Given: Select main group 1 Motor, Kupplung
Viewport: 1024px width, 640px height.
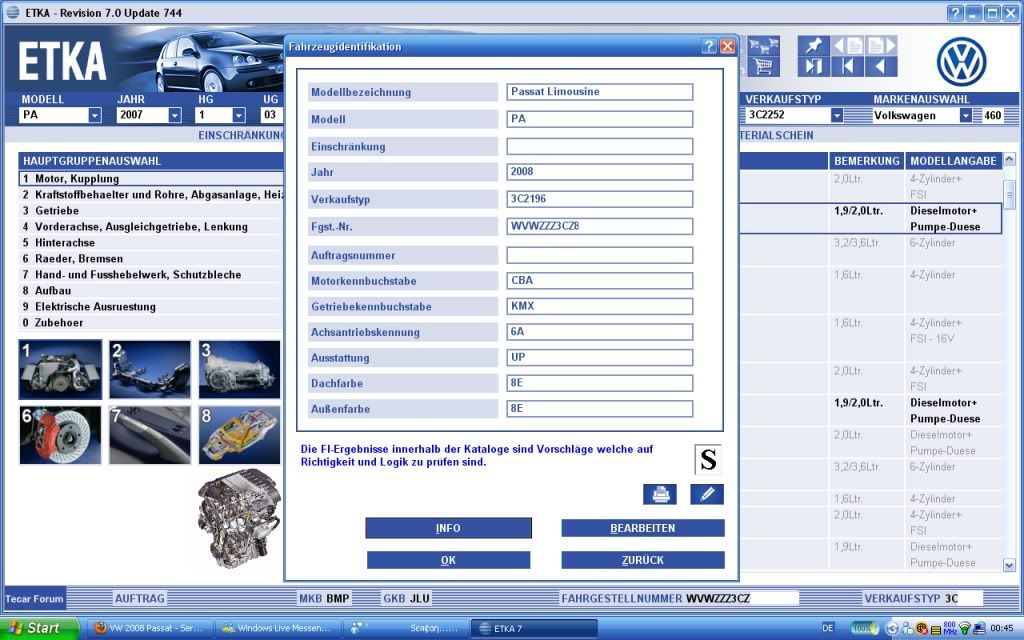Looking at the screenshot, I should coord(151,178).
